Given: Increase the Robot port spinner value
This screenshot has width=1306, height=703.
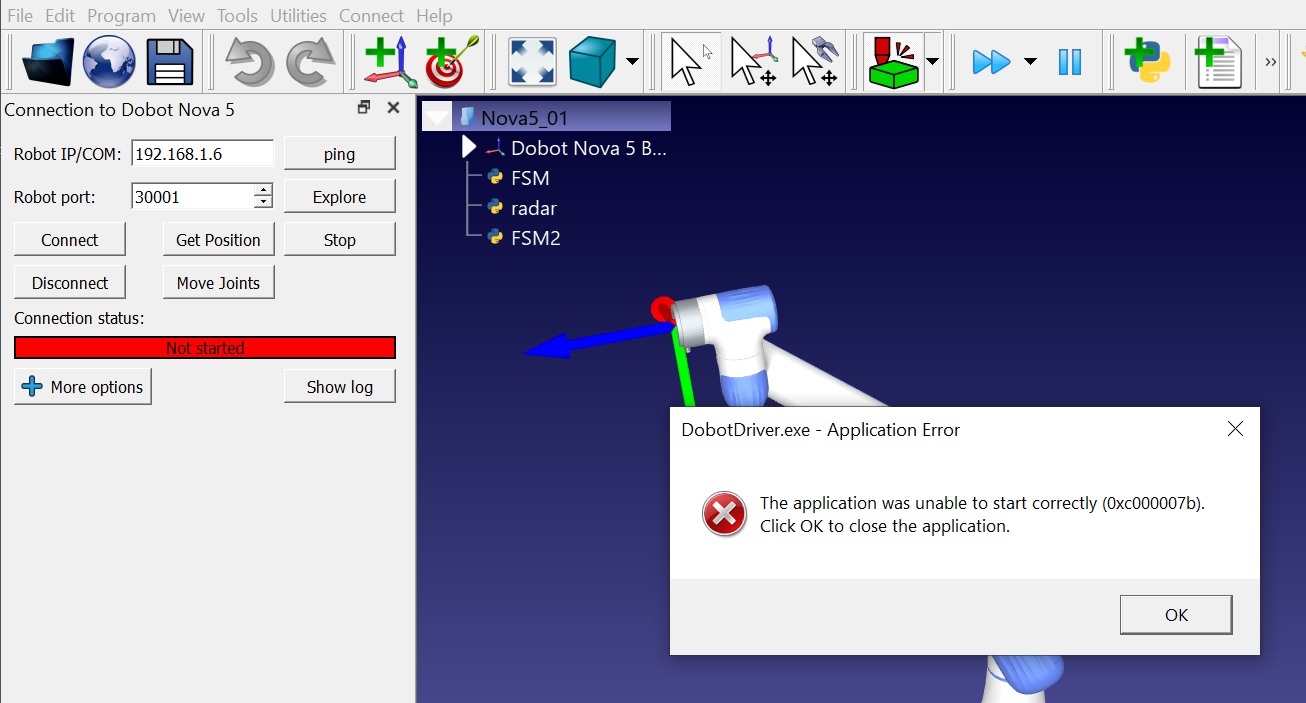Looking at the screenshot, I should pos(263,191).
